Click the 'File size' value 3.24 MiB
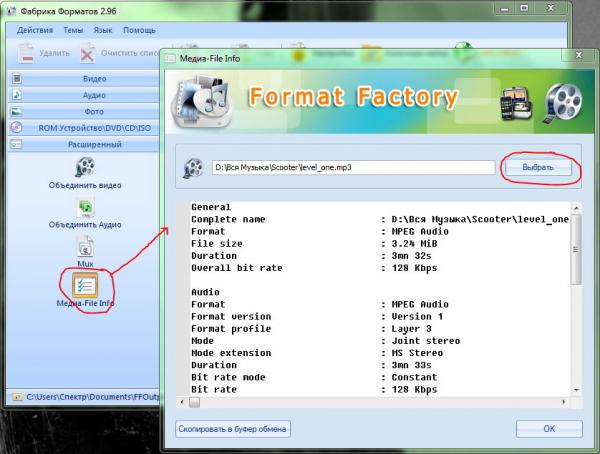The width and height of the screenshot is (600, 454). [414, 243]
